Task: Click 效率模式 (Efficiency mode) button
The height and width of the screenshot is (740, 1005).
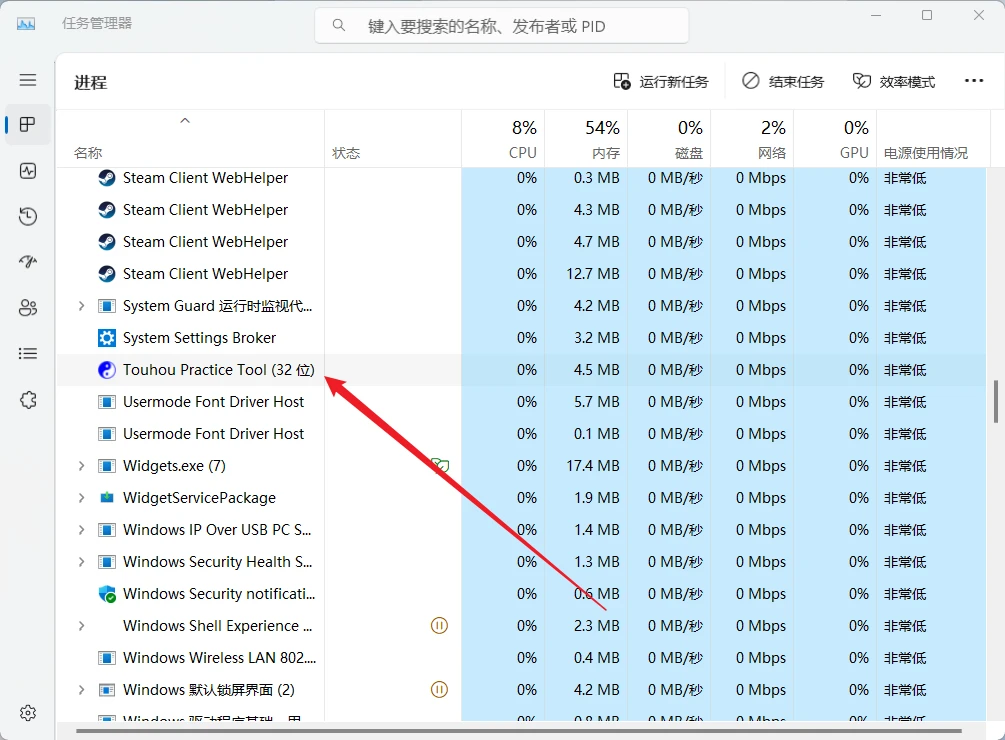Action: [893, 81]
